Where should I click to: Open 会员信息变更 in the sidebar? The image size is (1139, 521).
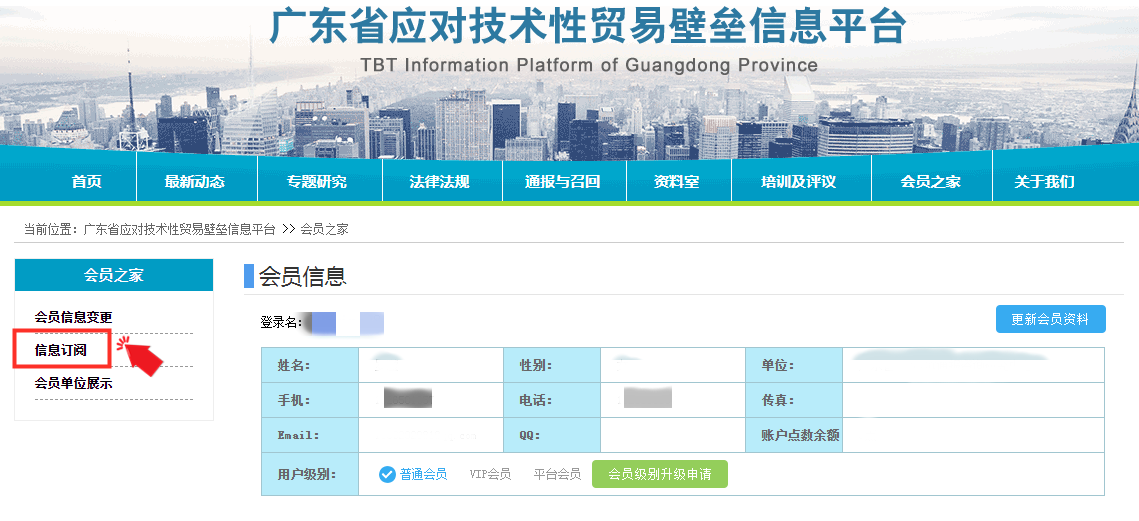[x=73, y=317]
